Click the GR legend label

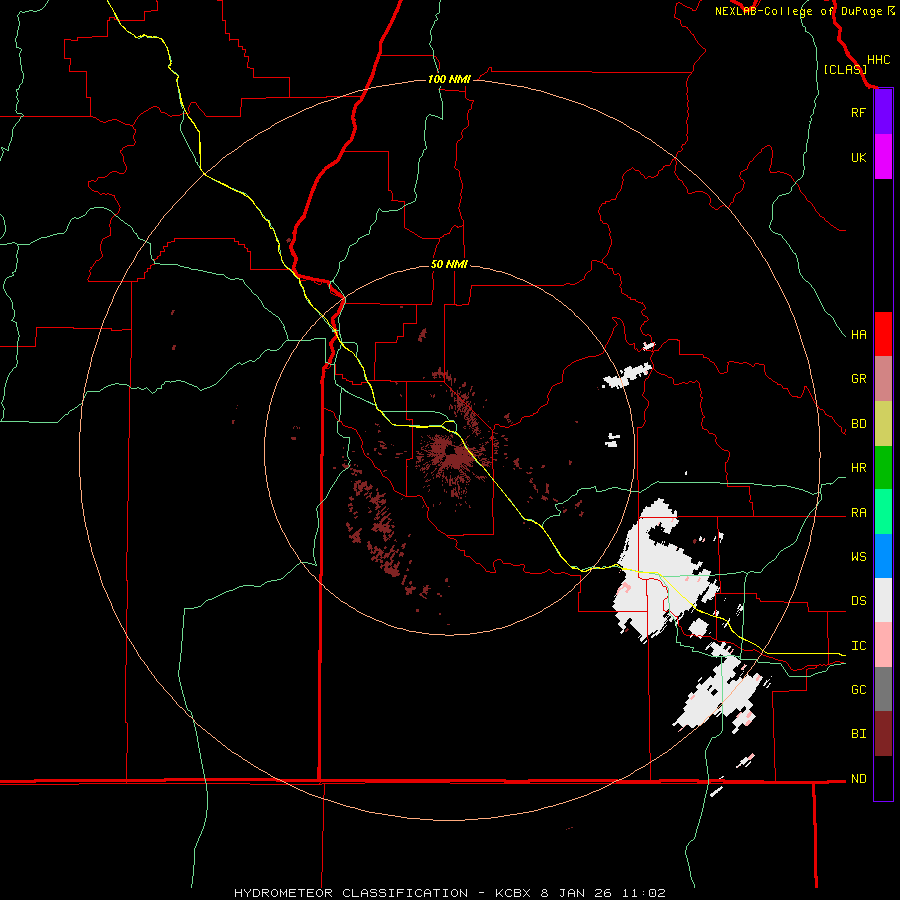(x=858, y=379)
